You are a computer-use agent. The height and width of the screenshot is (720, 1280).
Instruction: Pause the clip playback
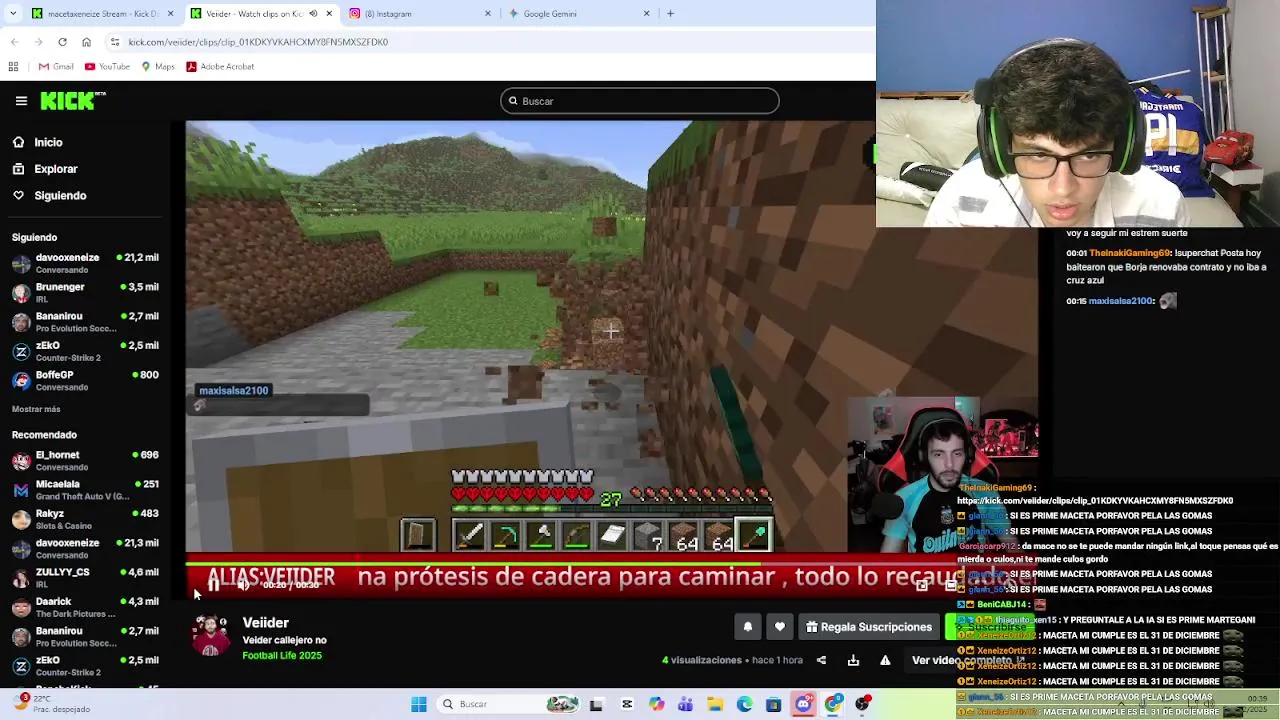click(x=213, y=585)
